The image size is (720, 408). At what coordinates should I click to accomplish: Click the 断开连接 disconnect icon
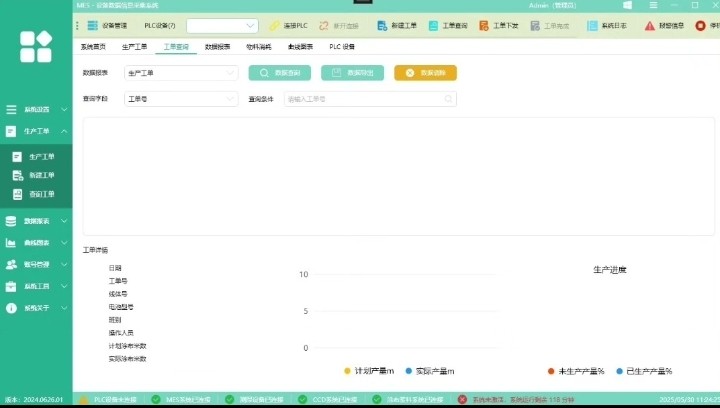pos(324,26)
